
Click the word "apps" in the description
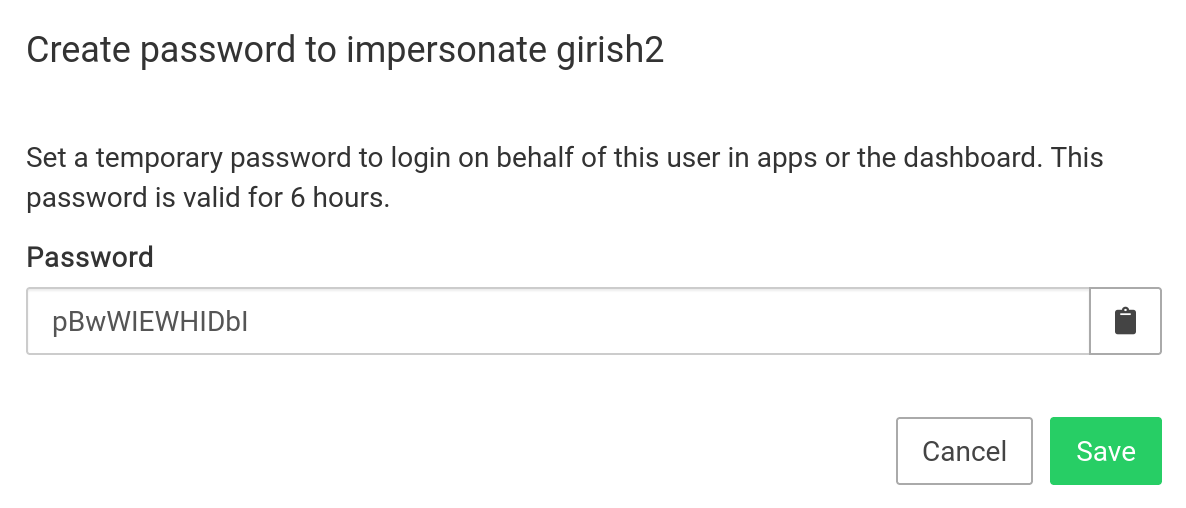tap(785, 159)
